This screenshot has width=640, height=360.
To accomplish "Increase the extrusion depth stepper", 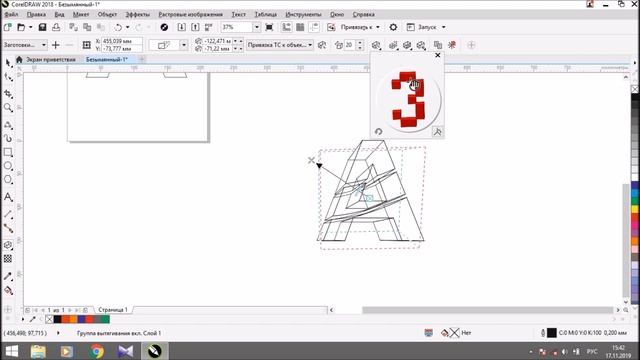I will tap(360, 42).
